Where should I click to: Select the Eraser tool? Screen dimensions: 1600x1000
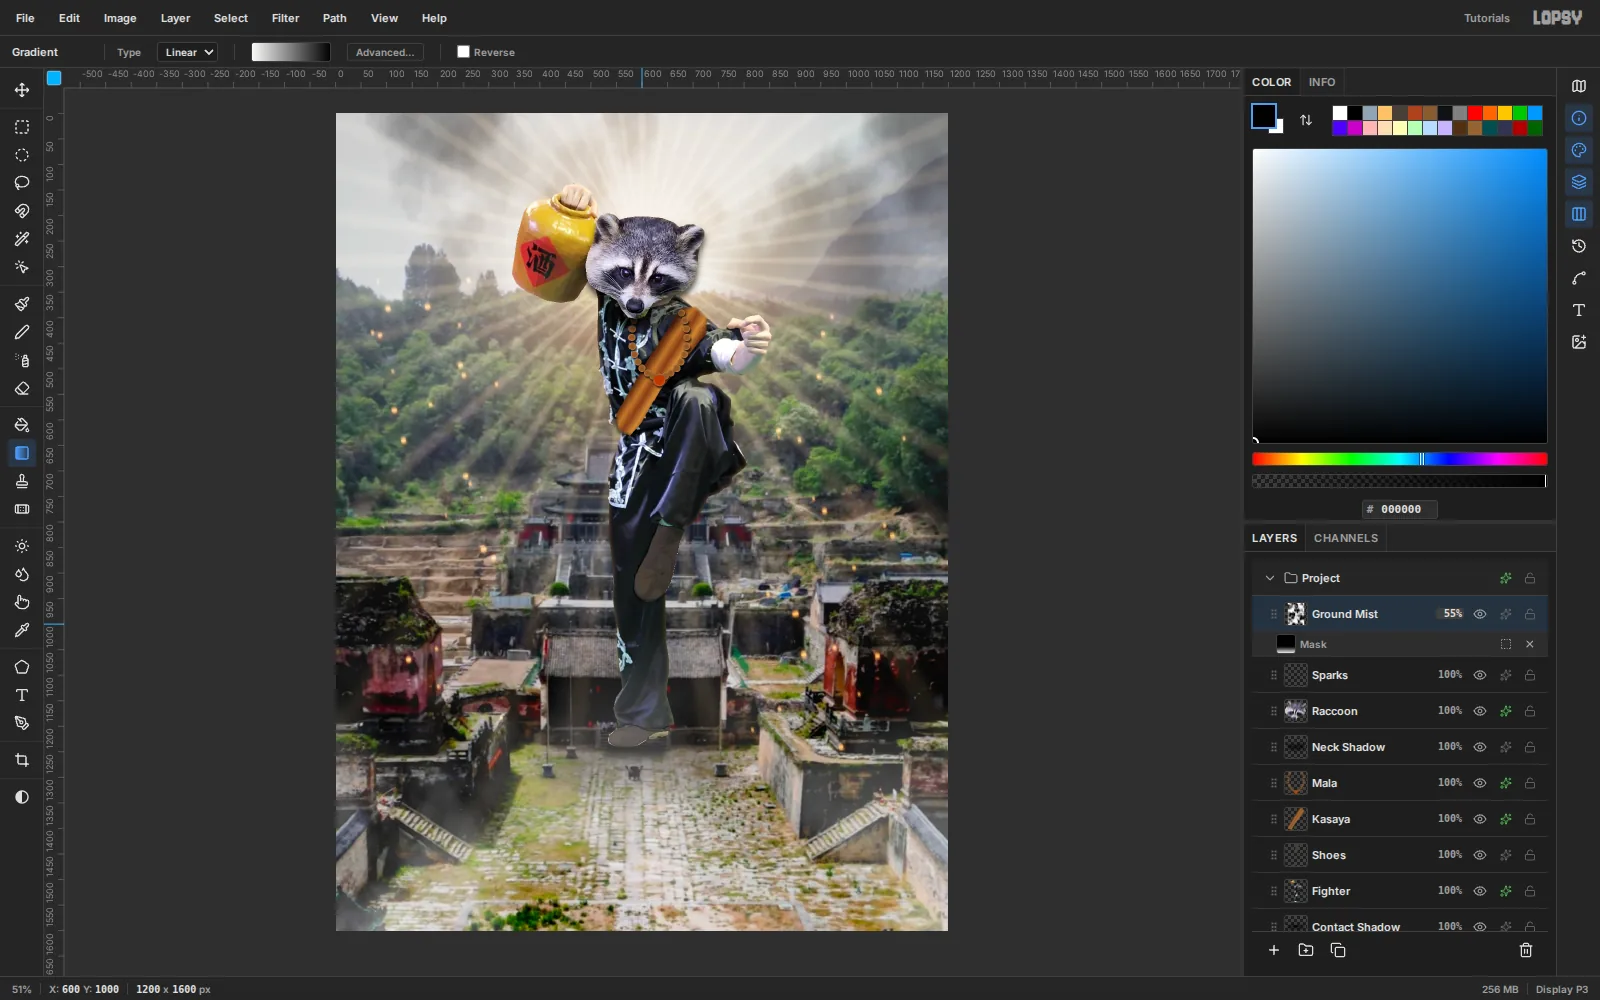(22, 388)
